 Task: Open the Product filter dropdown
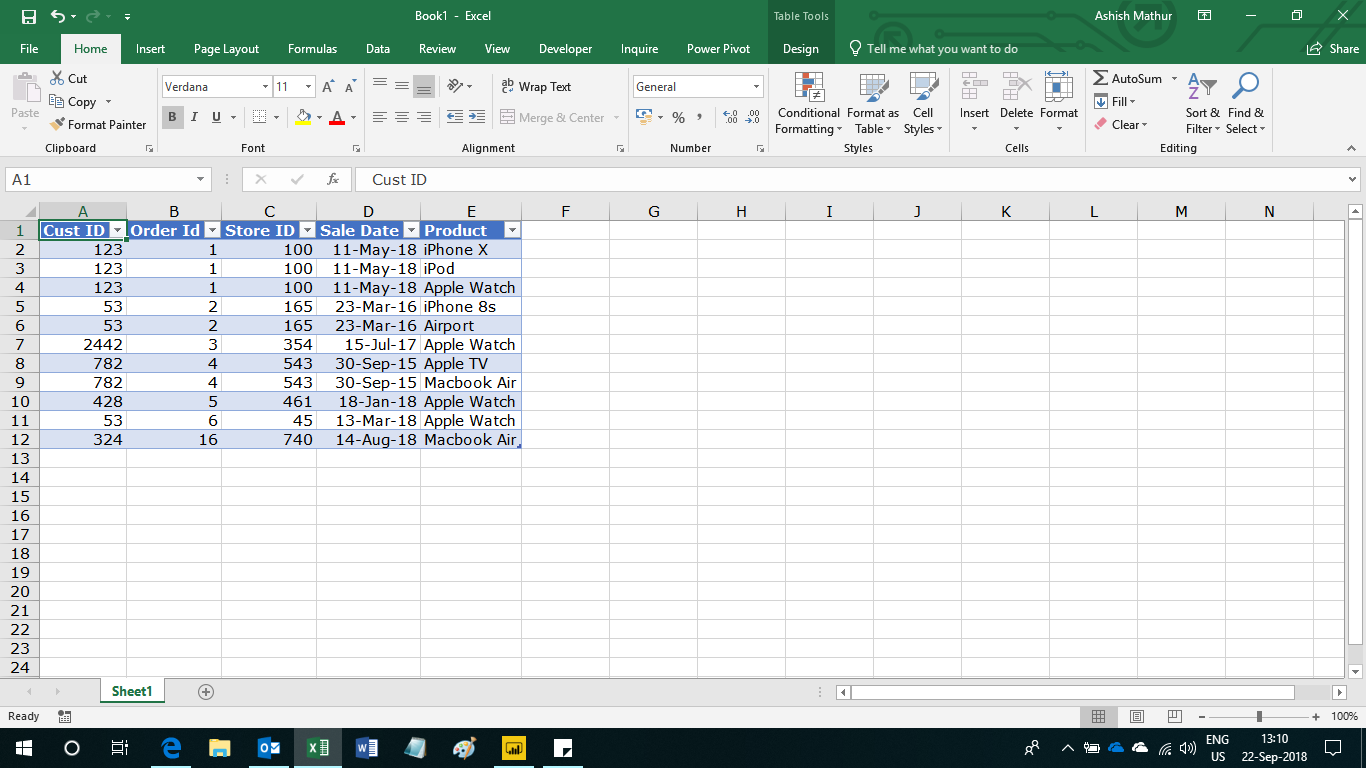[512, 230]
